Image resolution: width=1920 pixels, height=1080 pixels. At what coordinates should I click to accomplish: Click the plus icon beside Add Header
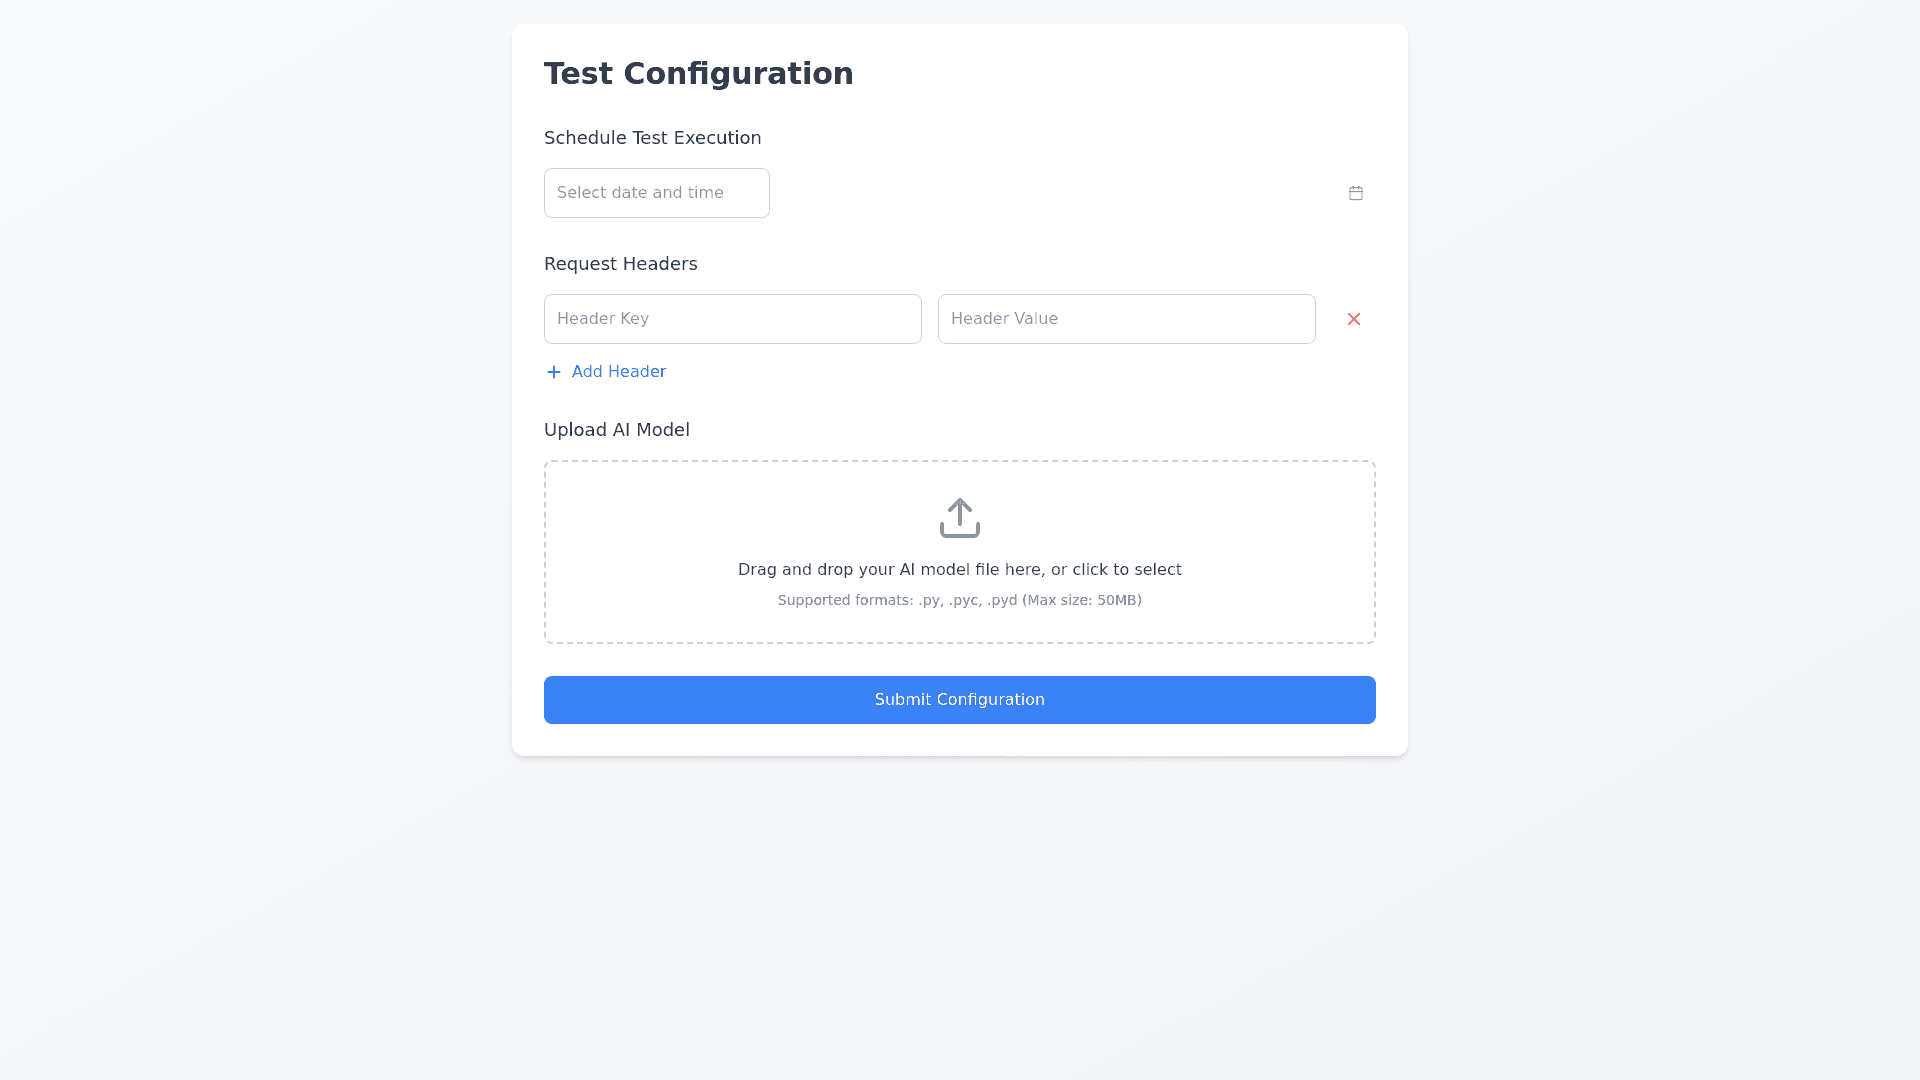[x=554, y=372]
